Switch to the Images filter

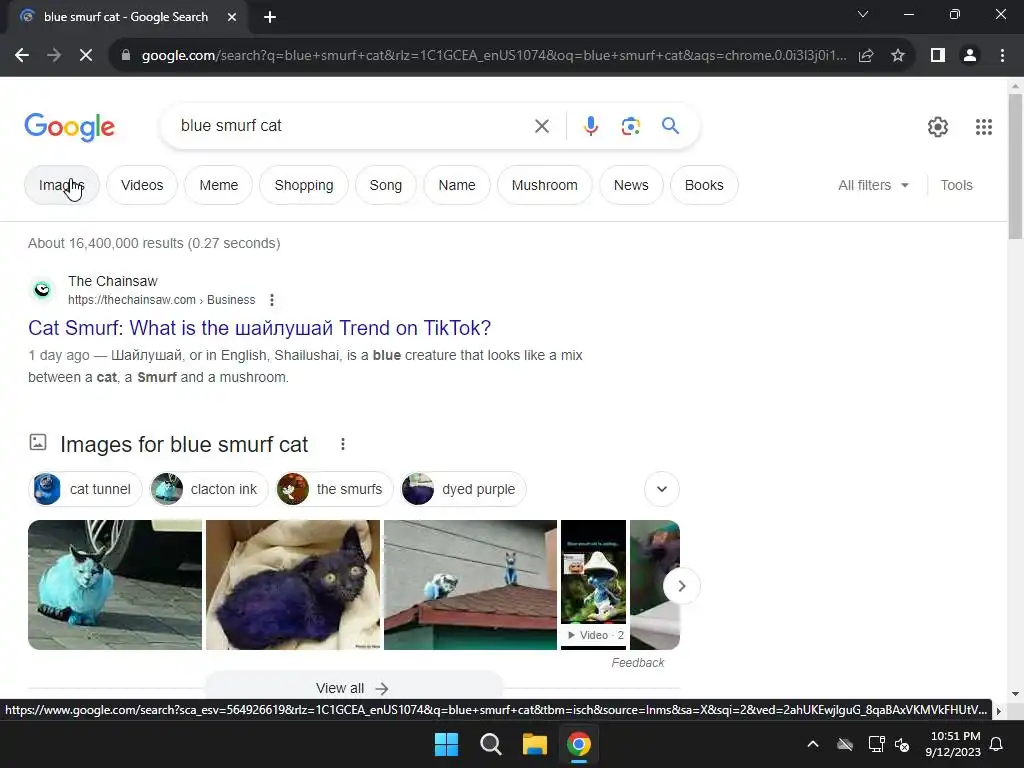62,185
